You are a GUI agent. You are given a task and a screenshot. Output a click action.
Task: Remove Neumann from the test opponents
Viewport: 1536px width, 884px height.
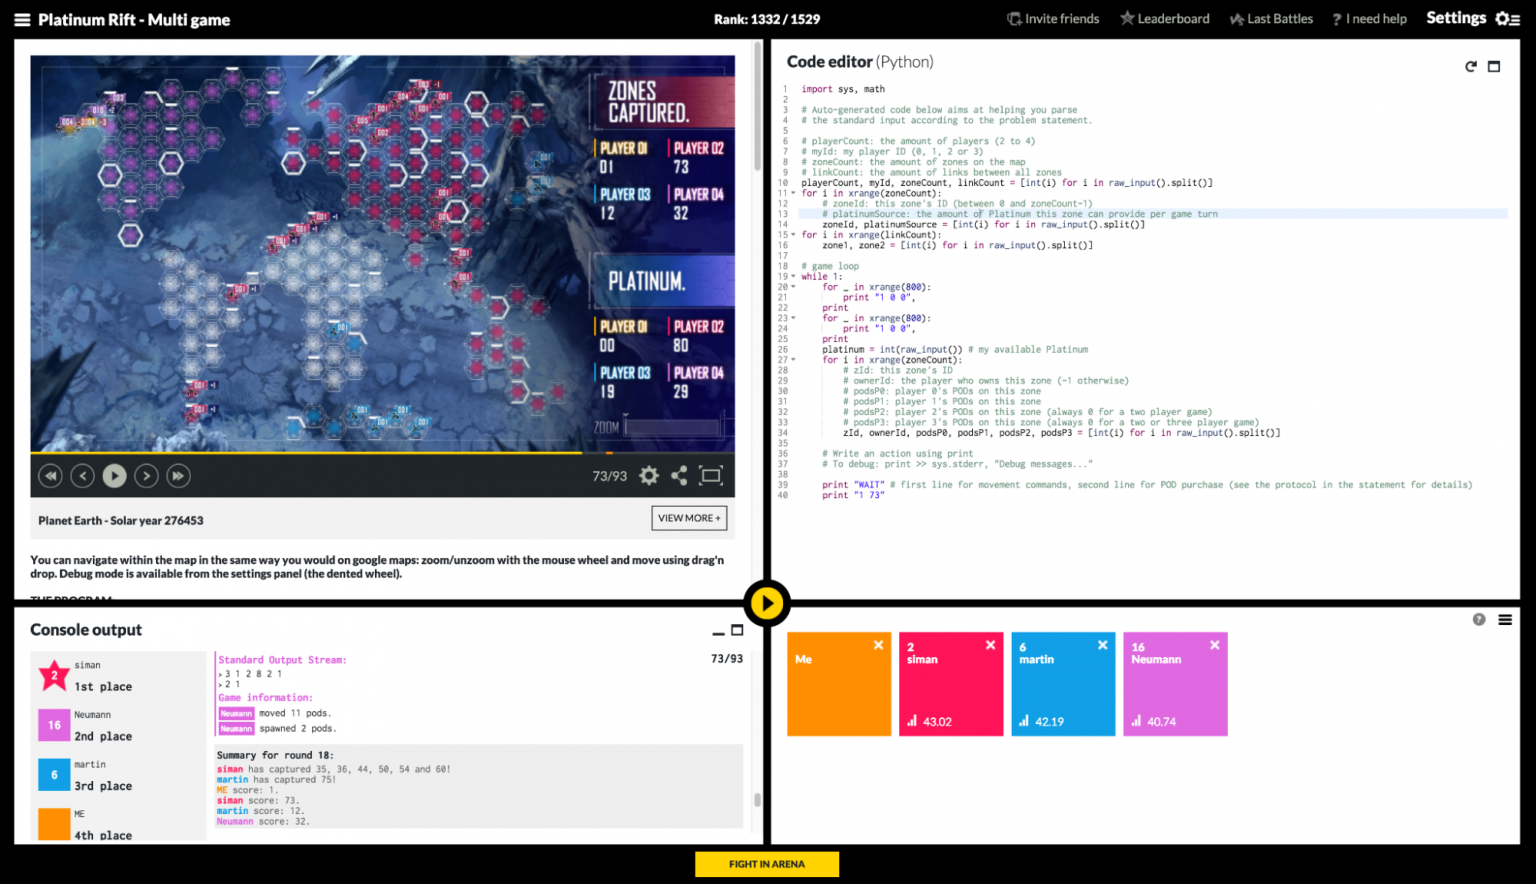tap(1214, 645)
